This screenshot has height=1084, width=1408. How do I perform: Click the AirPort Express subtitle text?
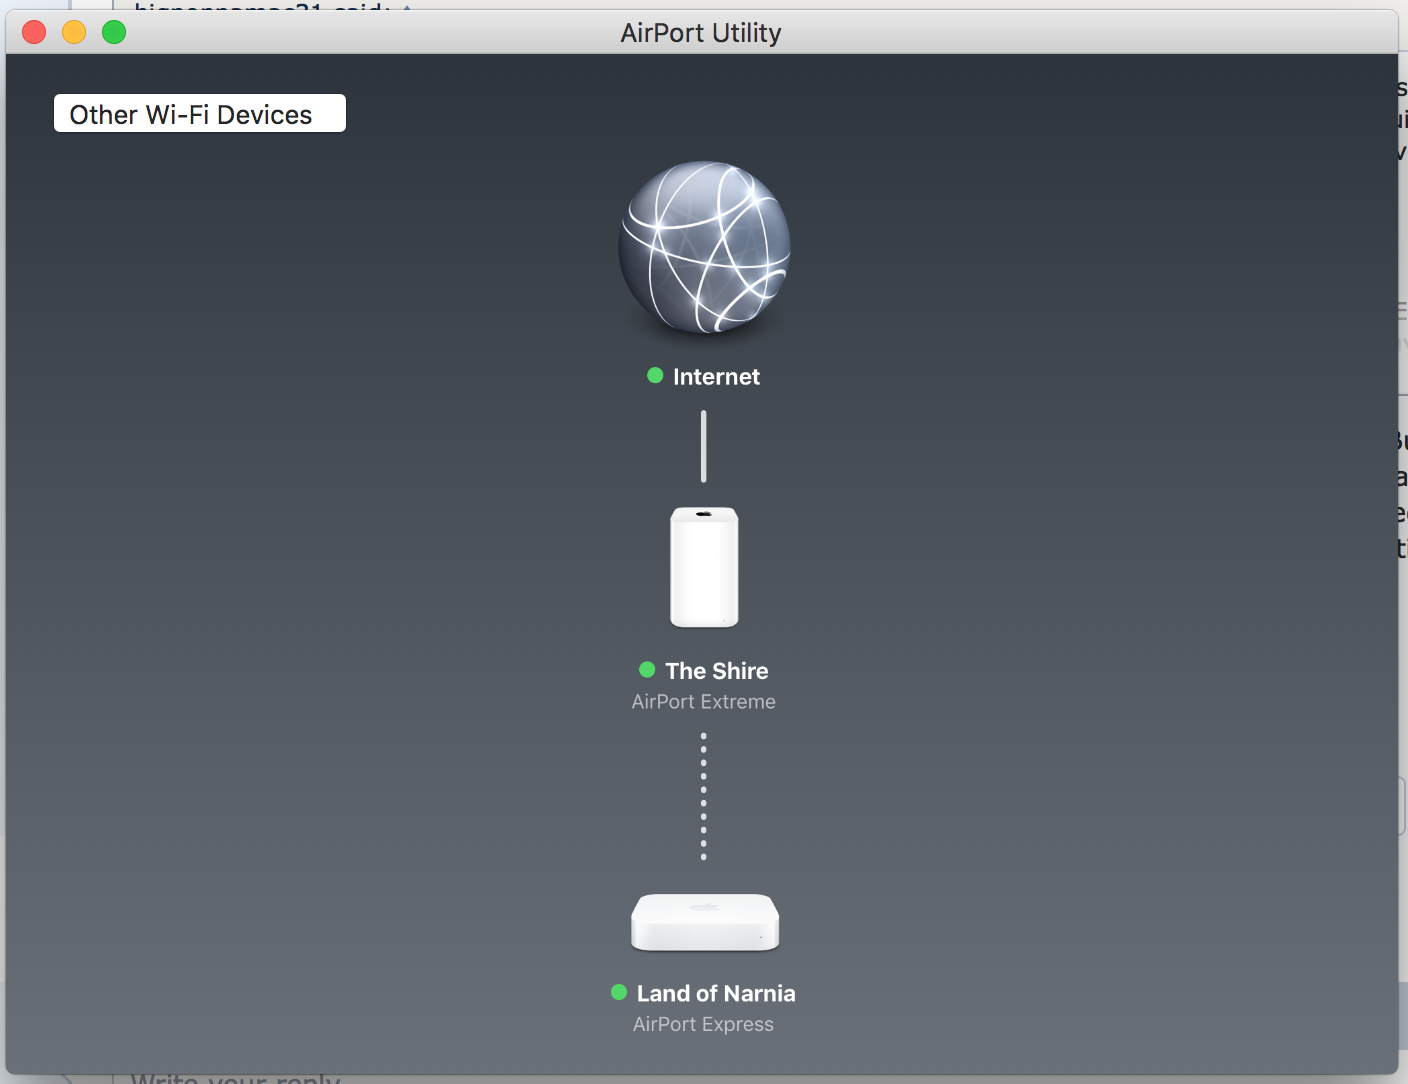(x=703, y=1024)
